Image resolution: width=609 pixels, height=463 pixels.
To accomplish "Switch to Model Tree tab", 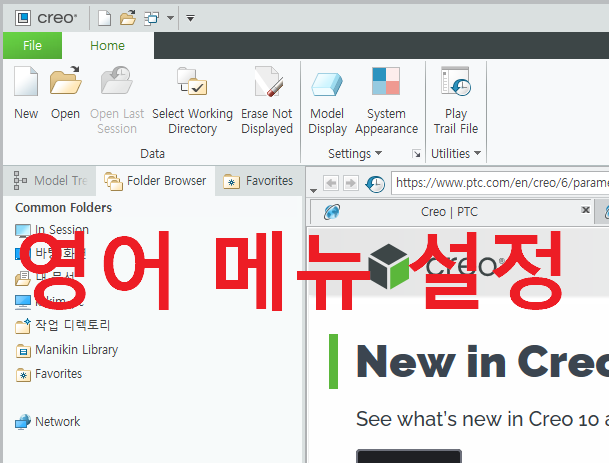I will click(50, 181).
